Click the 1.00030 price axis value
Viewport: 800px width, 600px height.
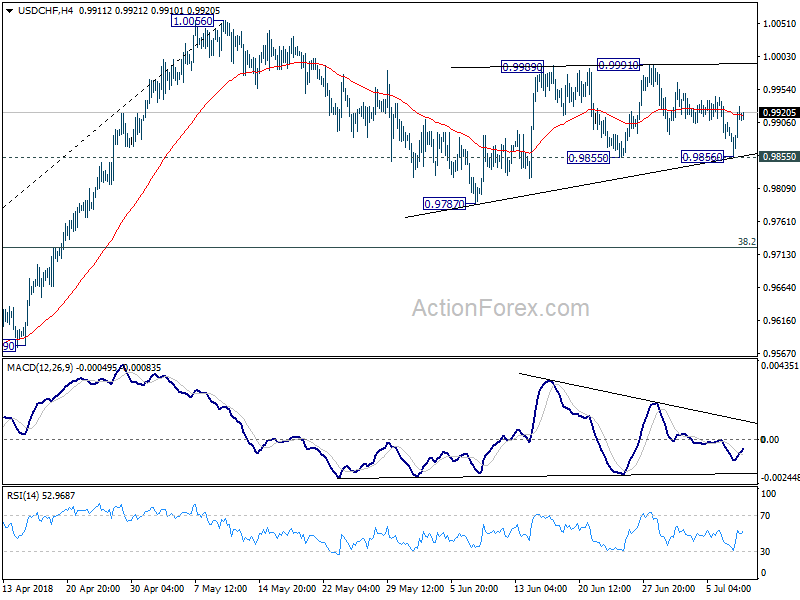click(779, 57)
